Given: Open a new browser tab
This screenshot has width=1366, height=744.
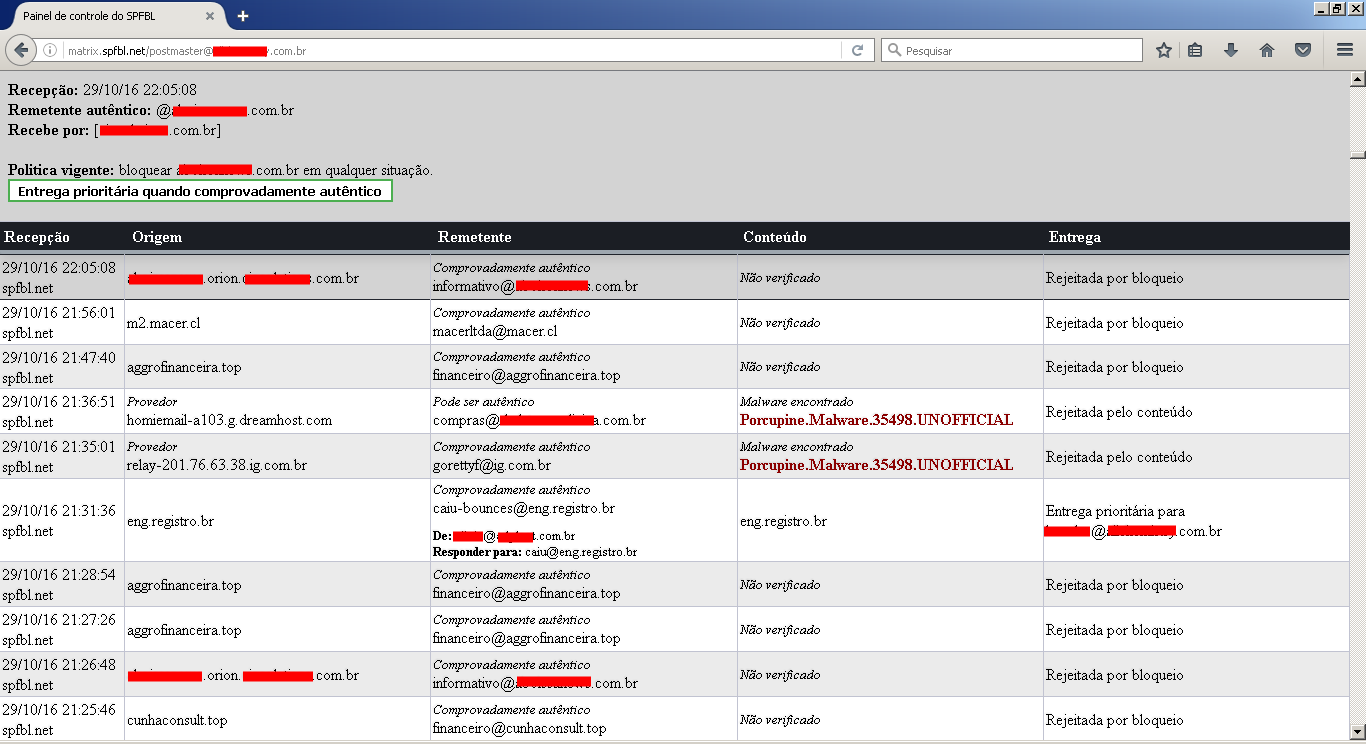Looking at the screenshot, I should 243,16.
